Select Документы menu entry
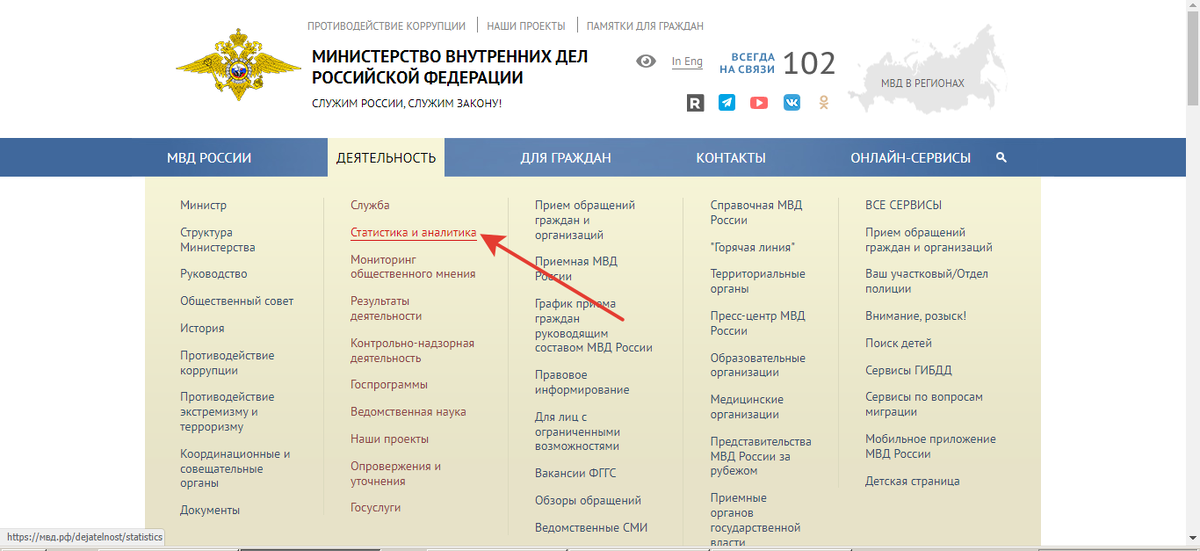This screenshot has height=551, width=1200. point(210,510)
